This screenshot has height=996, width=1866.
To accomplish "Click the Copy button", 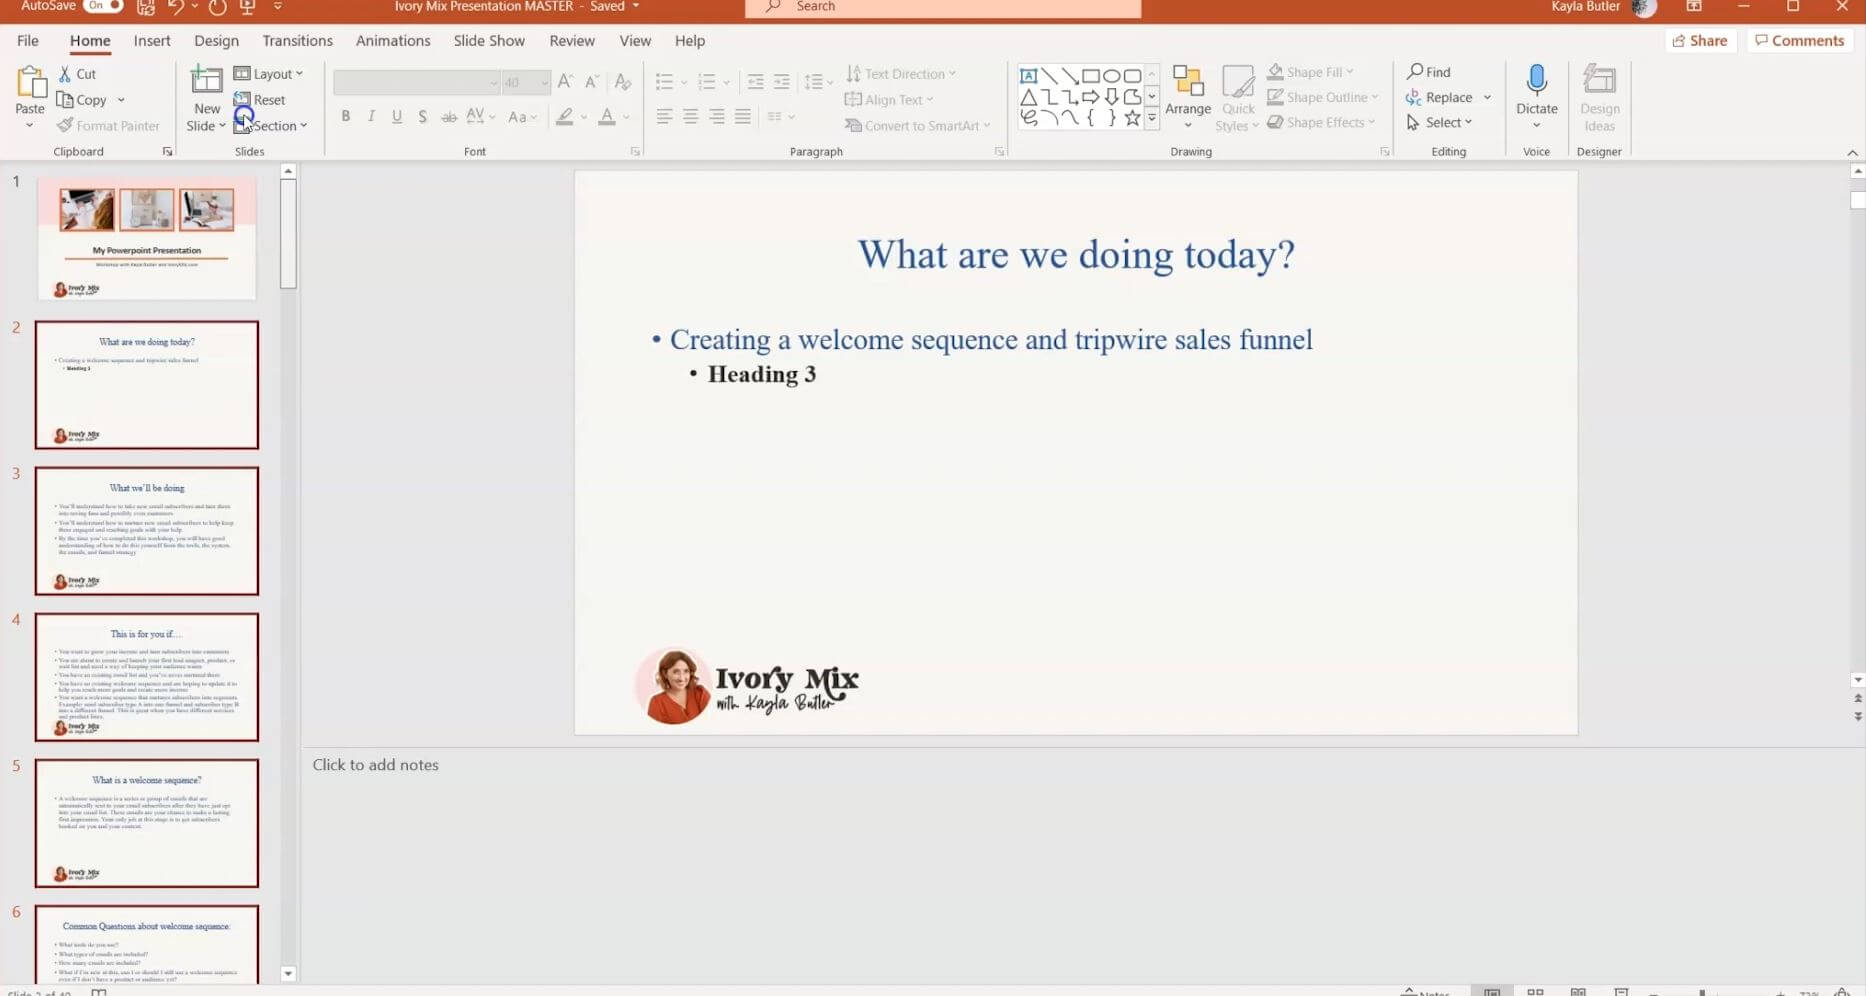I will (82, 100).
